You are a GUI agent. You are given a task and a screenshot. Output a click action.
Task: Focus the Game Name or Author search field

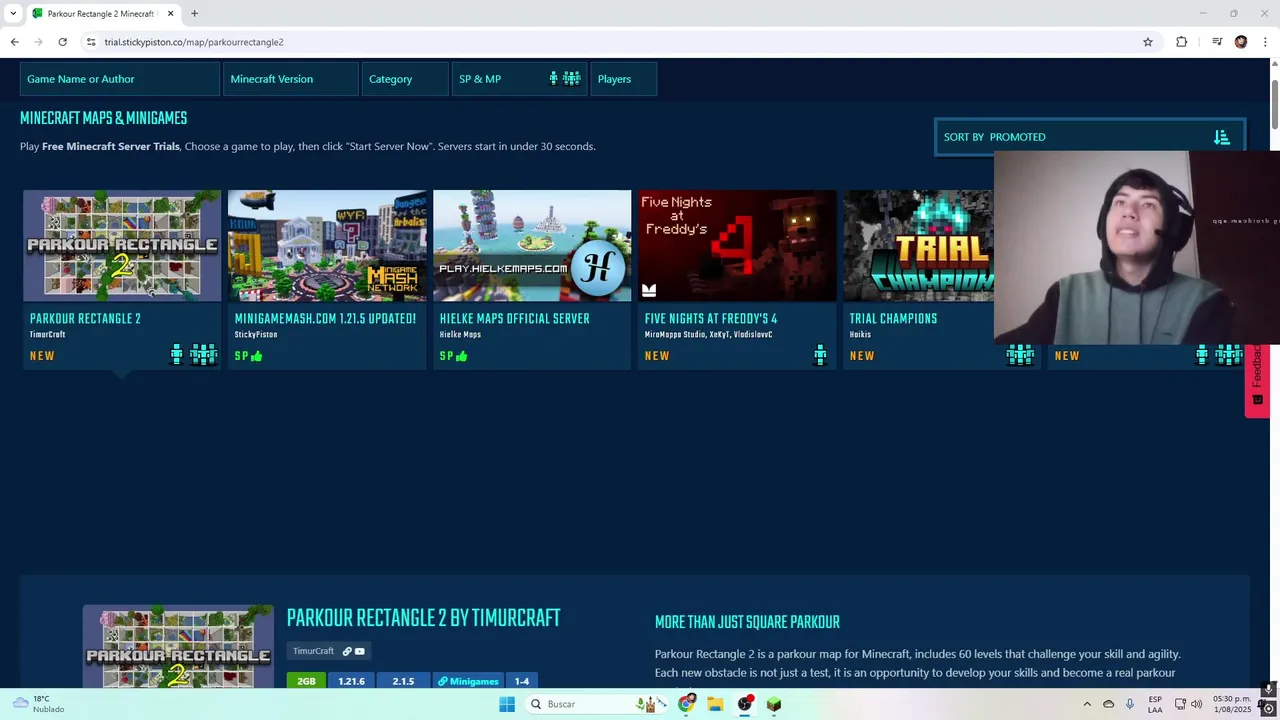click(120, 79)
